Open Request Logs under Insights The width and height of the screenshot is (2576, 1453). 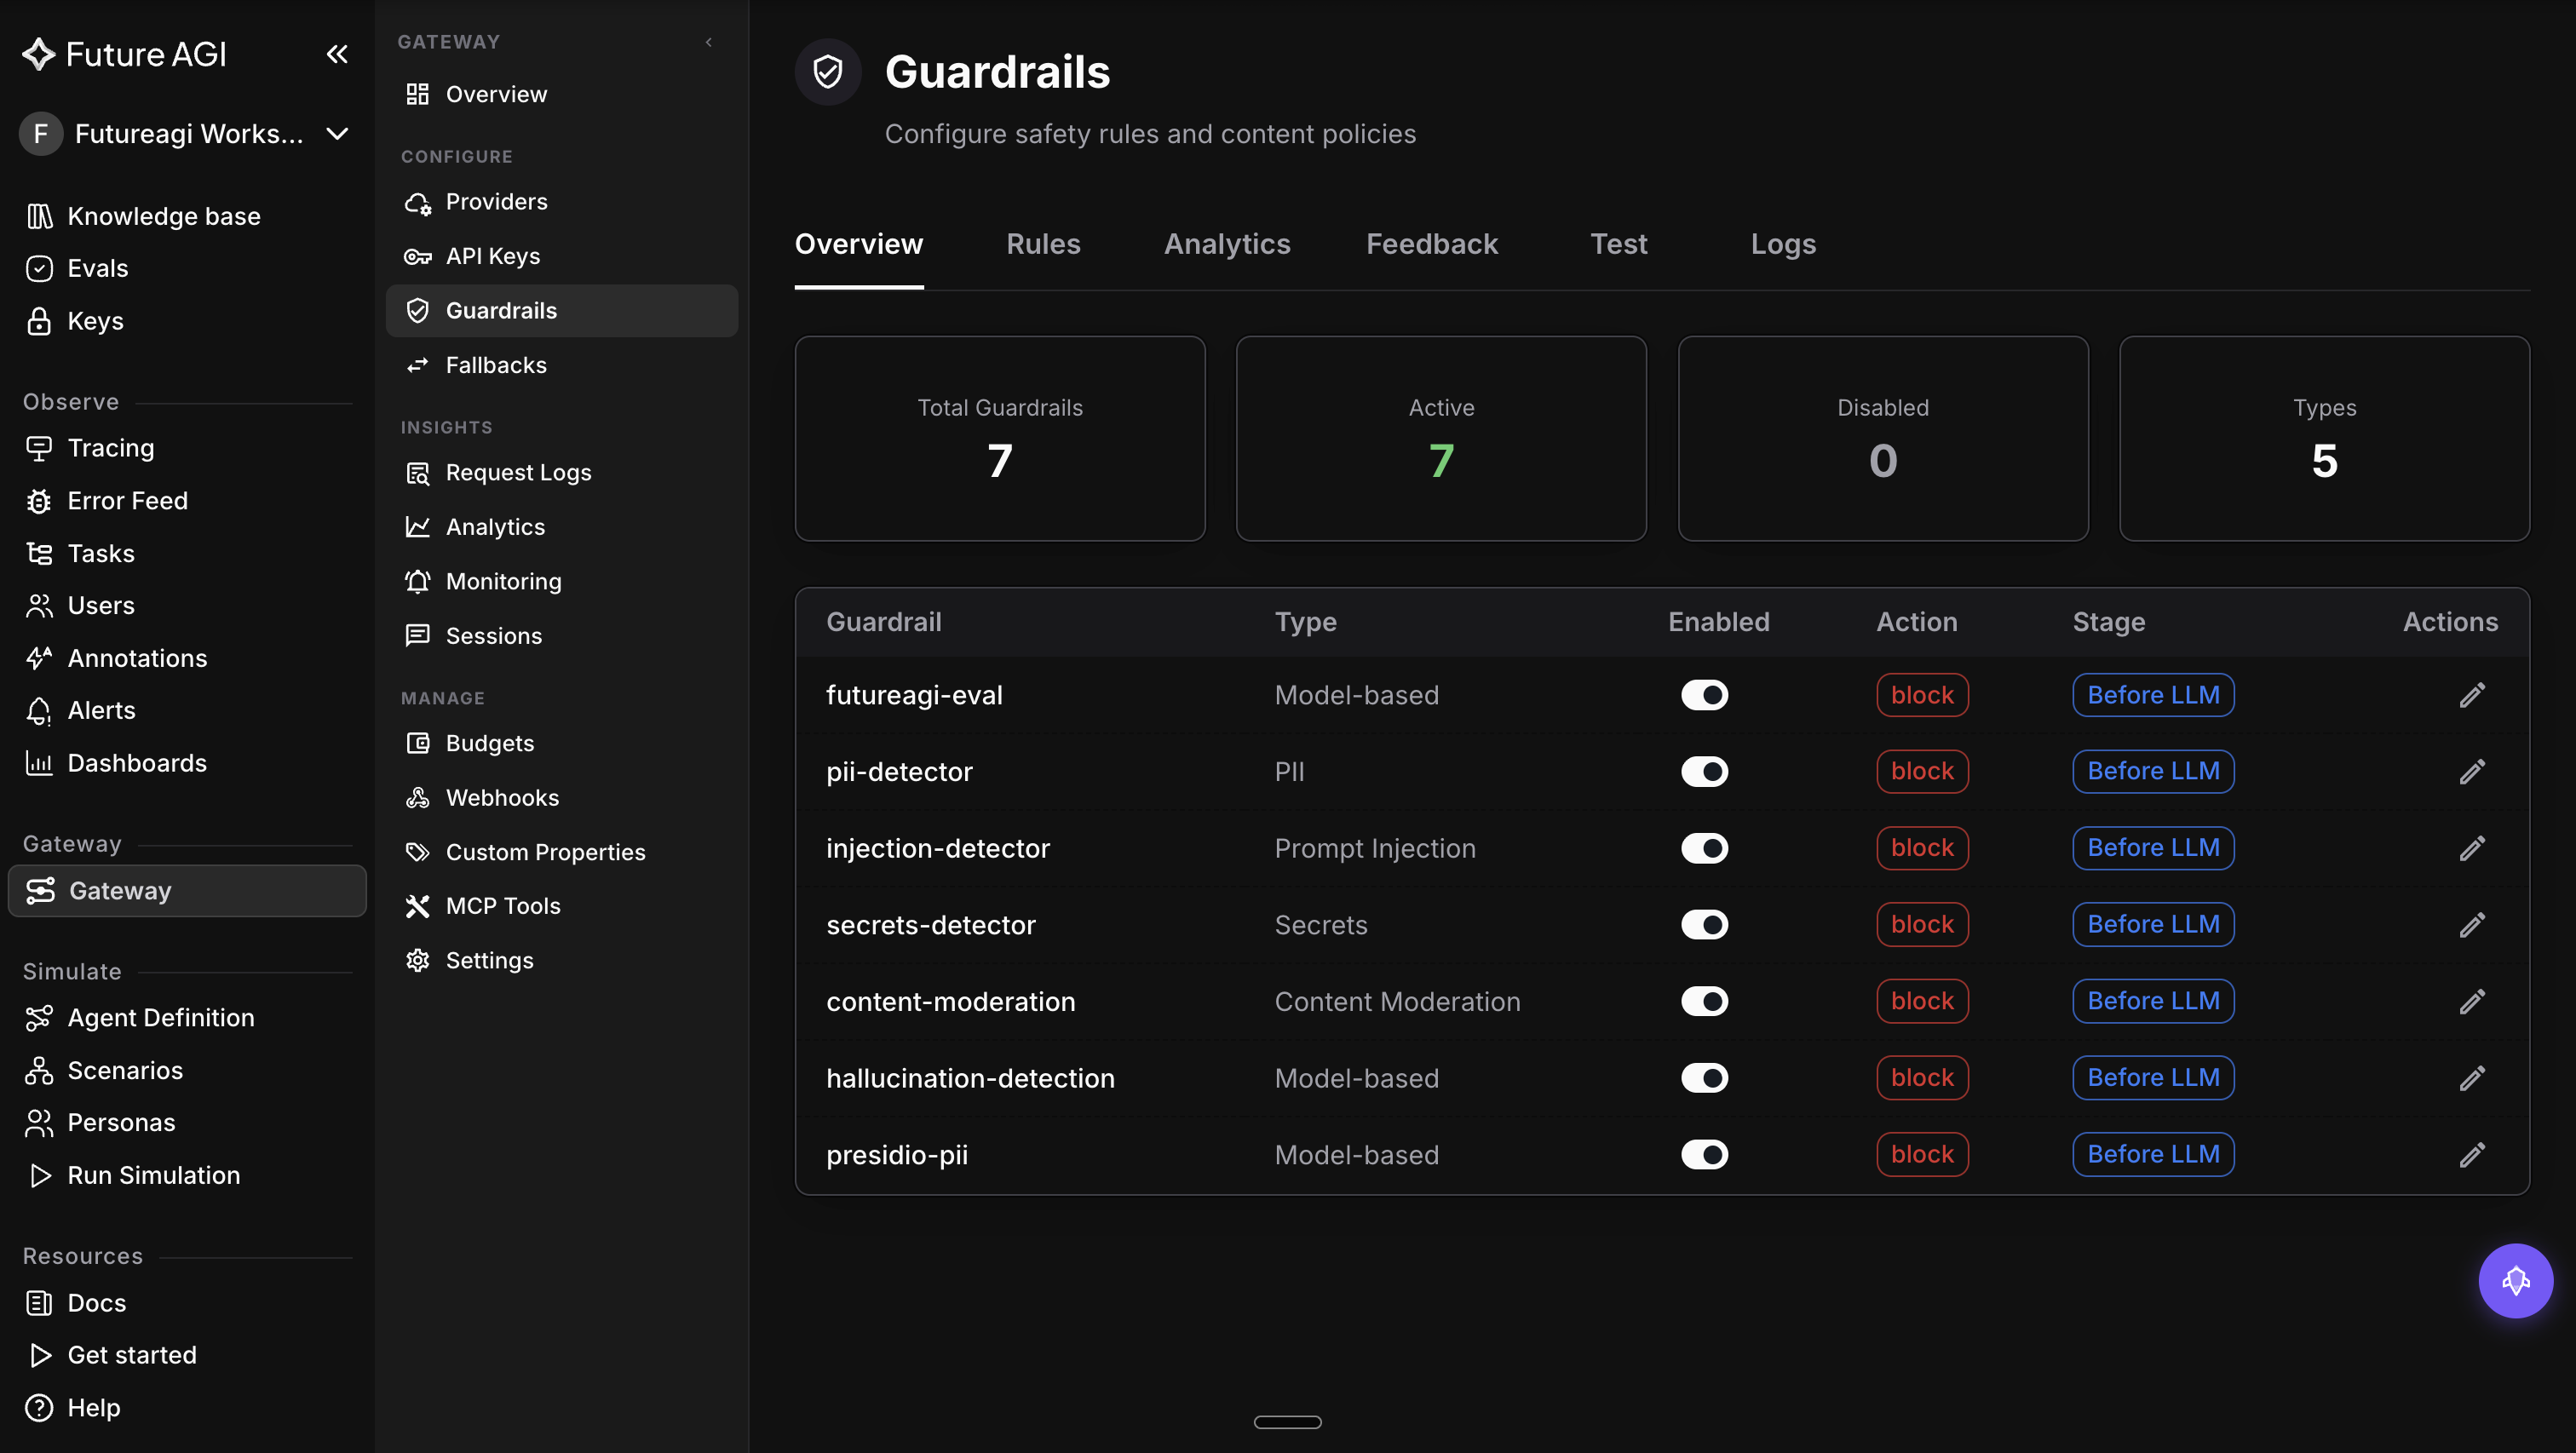562,472
